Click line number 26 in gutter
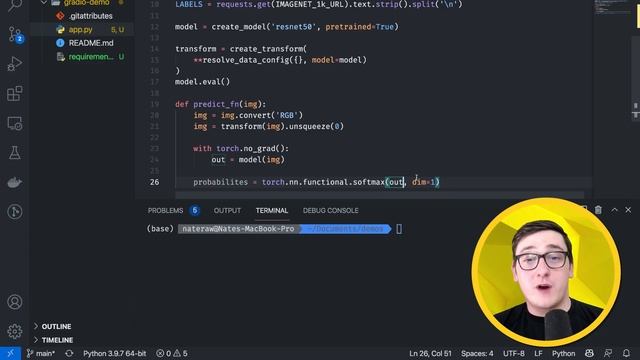The image size is (640, 360). 154,182
